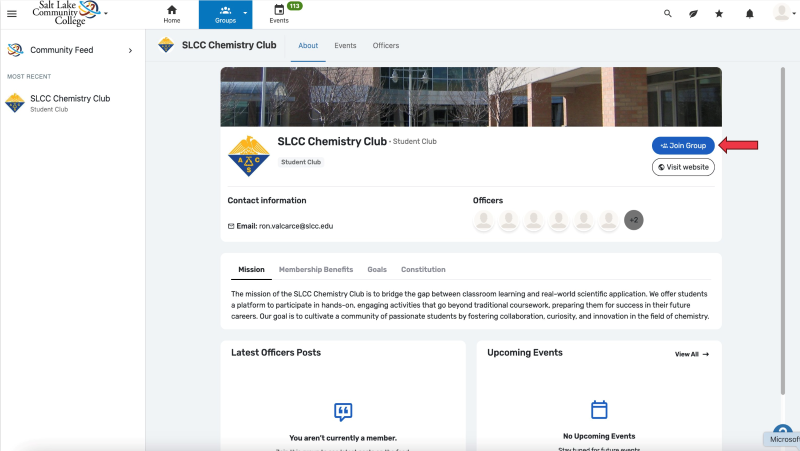Open dropdown next to Salt Lake logo
Image resolution: width=800 pixels, height=451 pixels.
tap(106, 14)
